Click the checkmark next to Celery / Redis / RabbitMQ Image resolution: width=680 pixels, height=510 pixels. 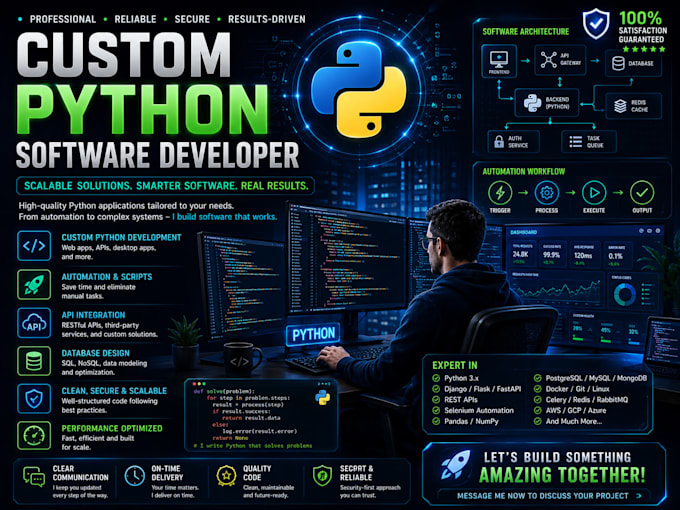pyautogui.click(x=538, y=400)
